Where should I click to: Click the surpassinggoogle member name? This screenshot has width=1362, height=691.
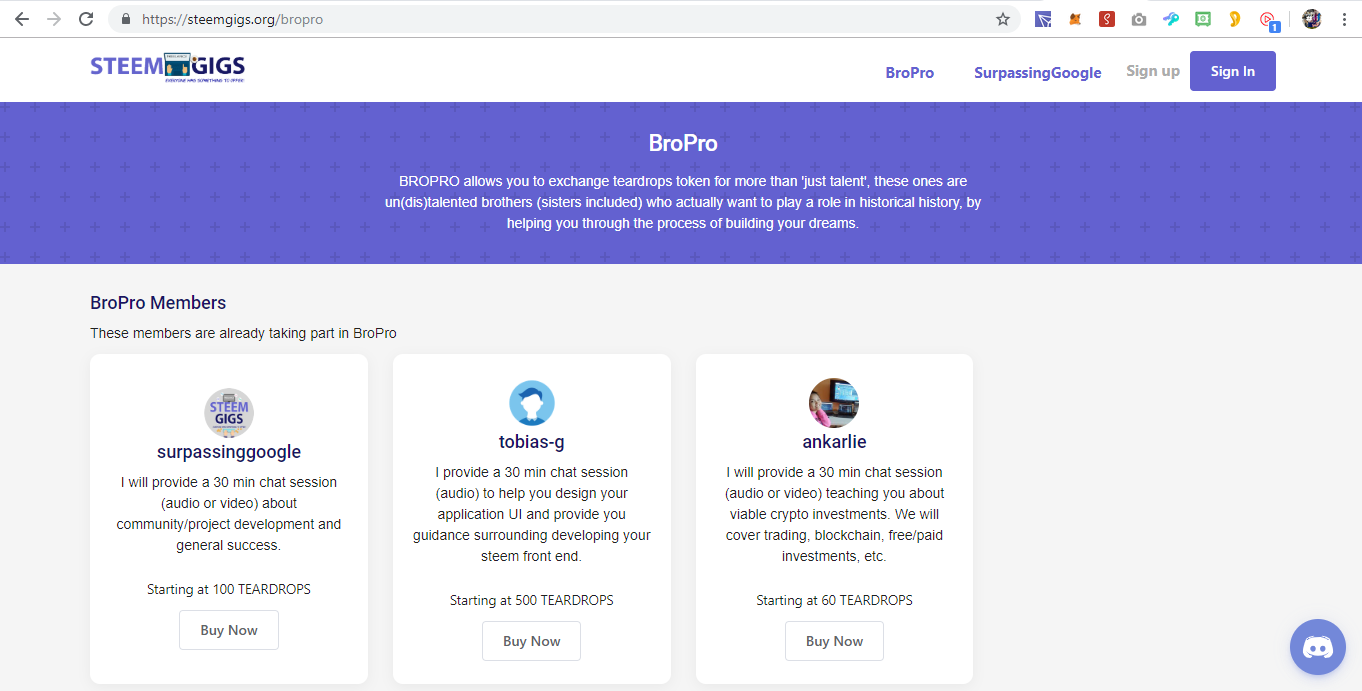[229, 452]
